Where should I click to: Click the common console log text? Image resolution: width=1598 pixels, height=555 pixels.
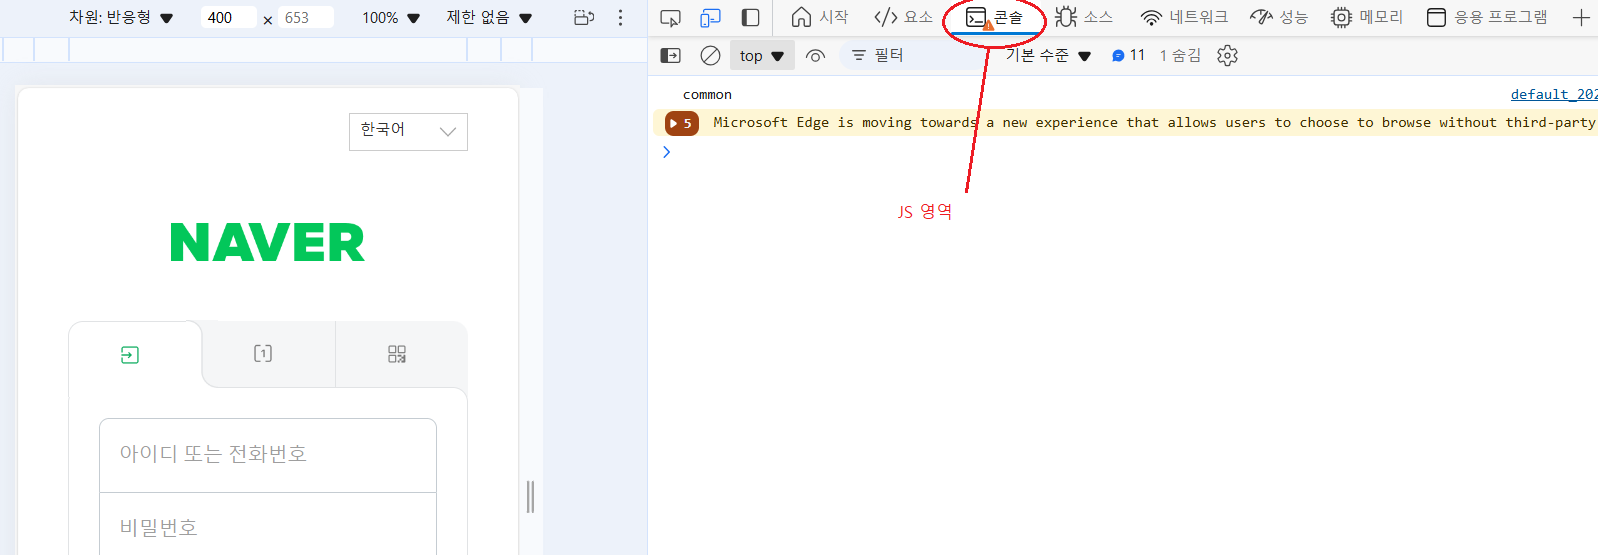[707, 95]
